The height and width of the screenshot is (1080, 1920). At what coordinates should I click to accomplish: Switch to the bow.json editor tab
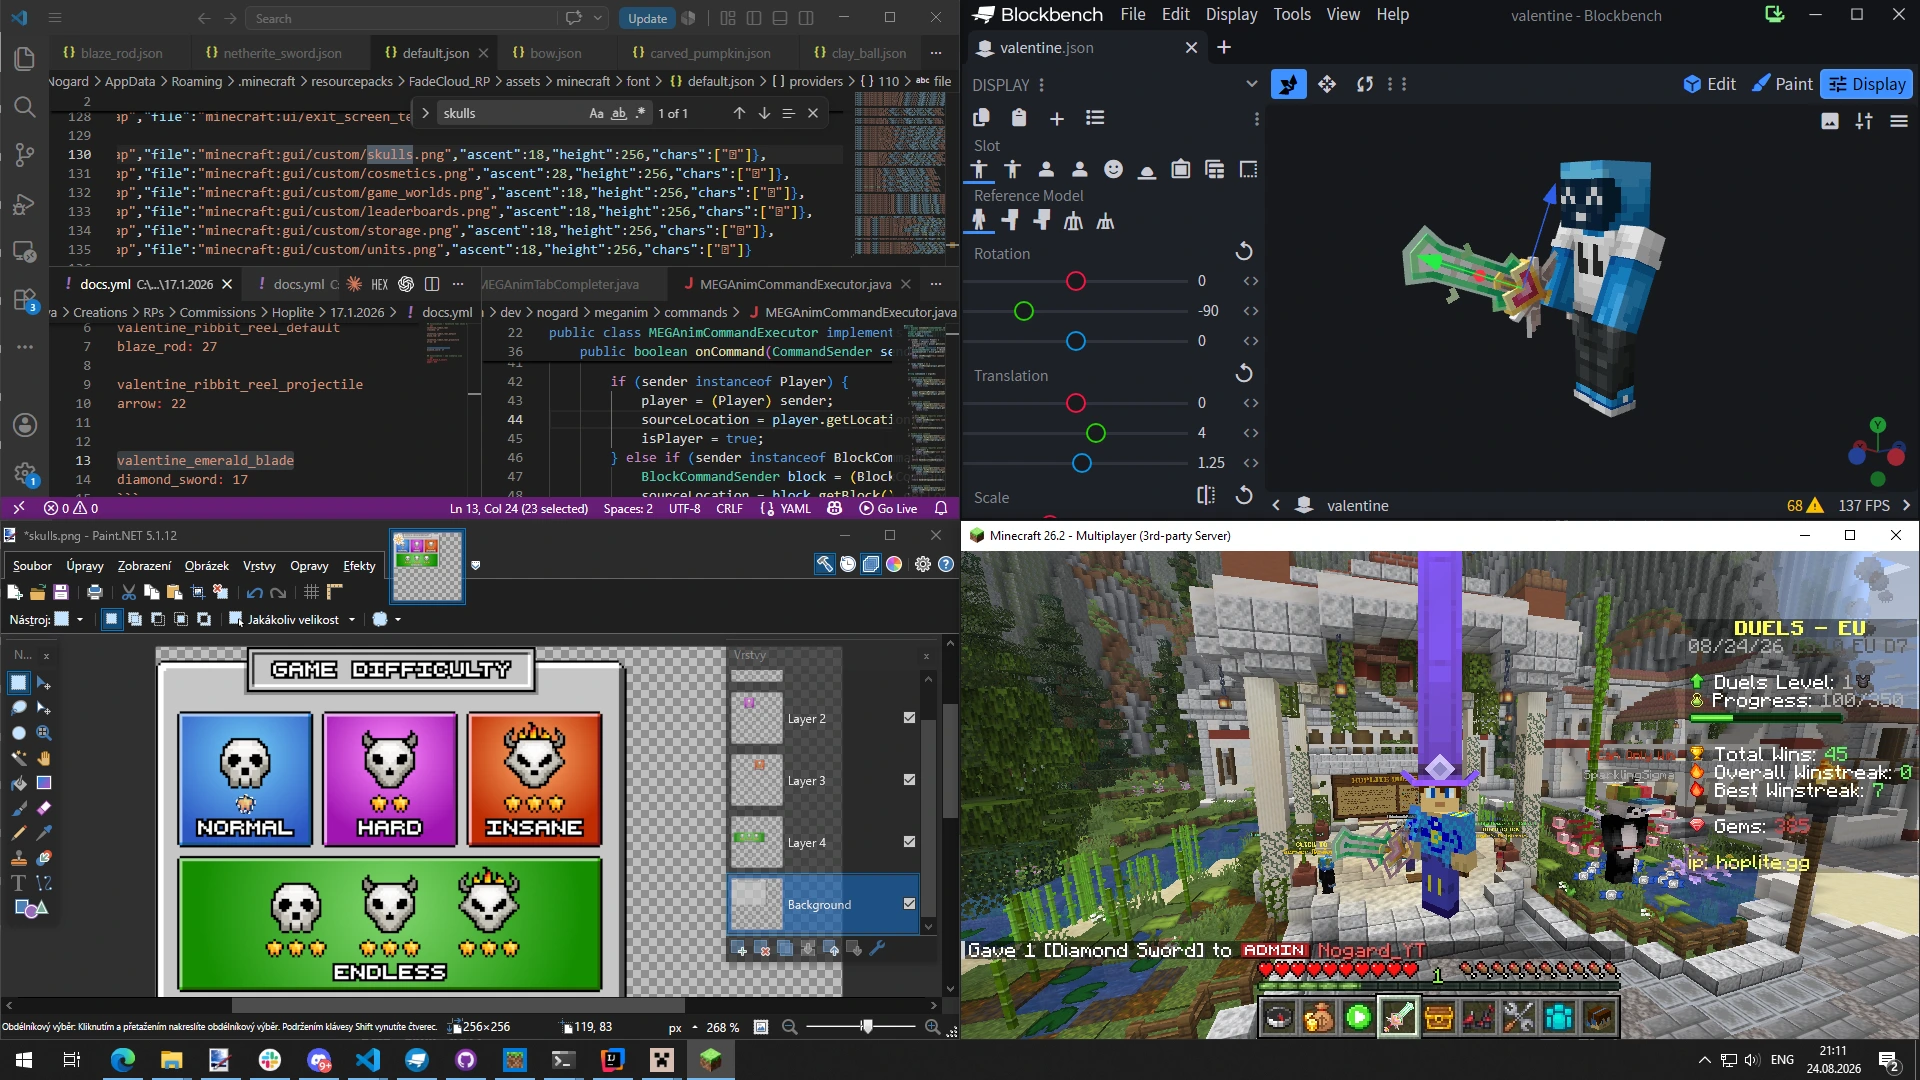pos(555,53)
